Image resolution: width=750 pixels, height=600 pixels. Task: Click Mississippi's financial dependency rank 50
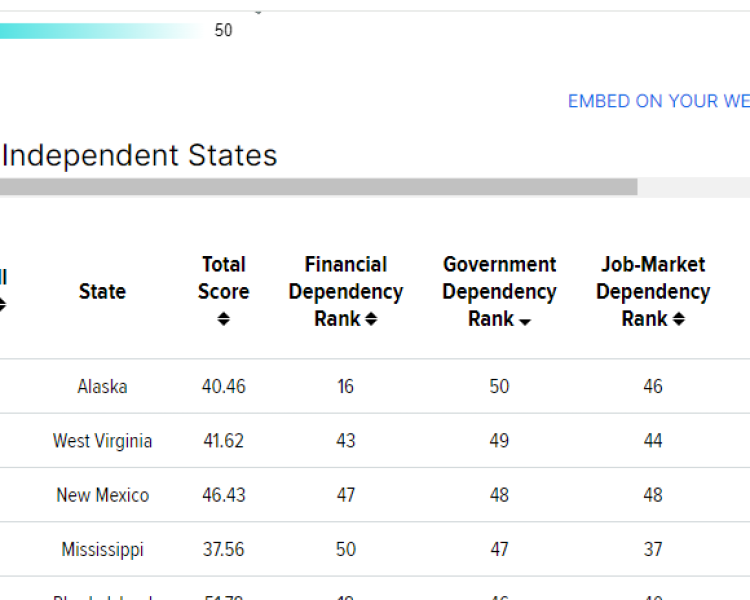click(x=345, y=549)
